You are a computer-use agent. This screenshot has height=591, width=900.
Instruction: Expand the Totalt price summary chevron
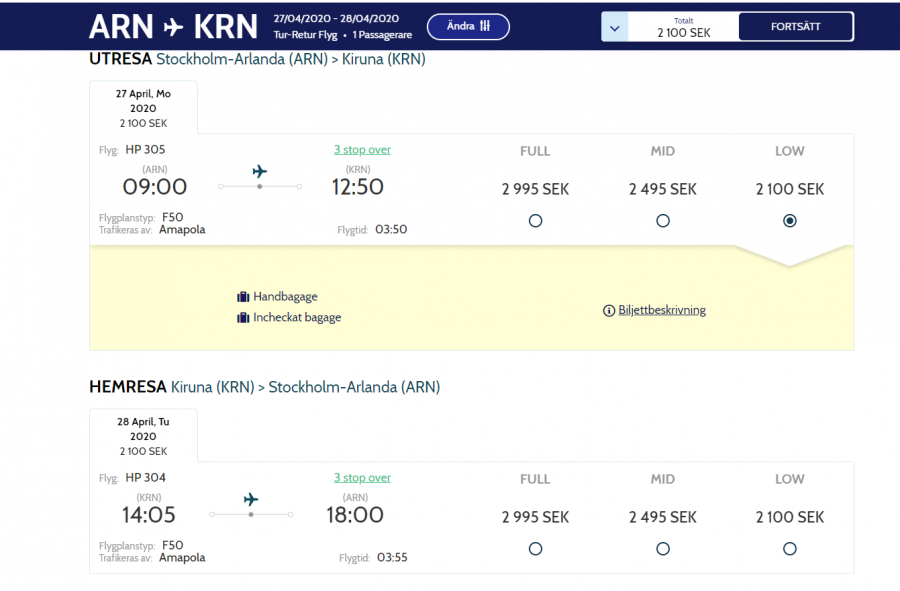(614, 27)
